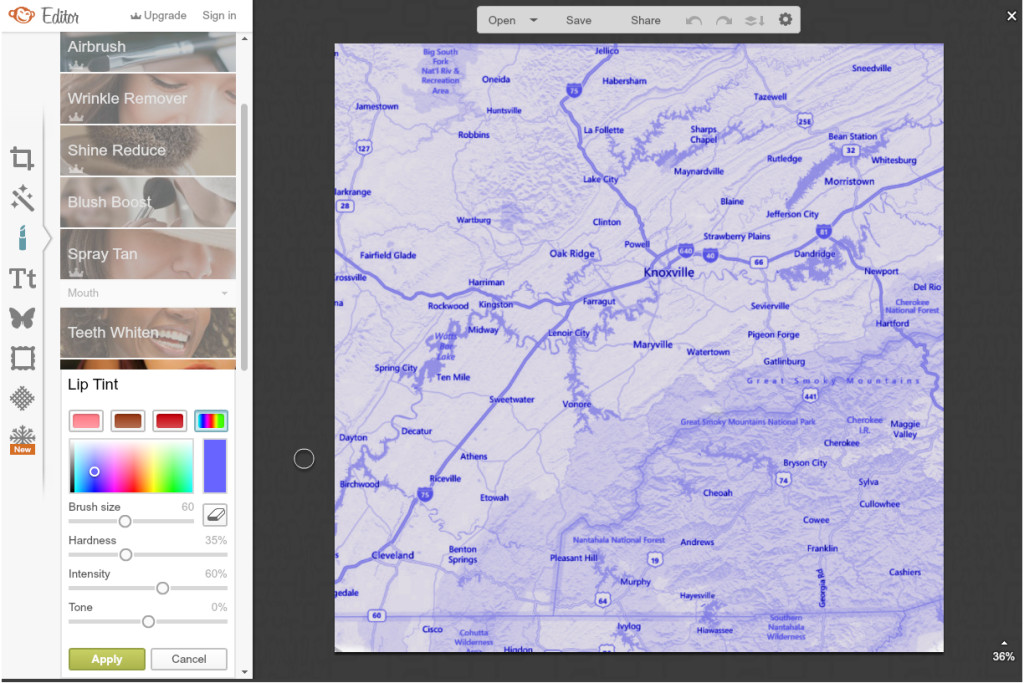Click the panel scroll up arrow

pos(244,39)
